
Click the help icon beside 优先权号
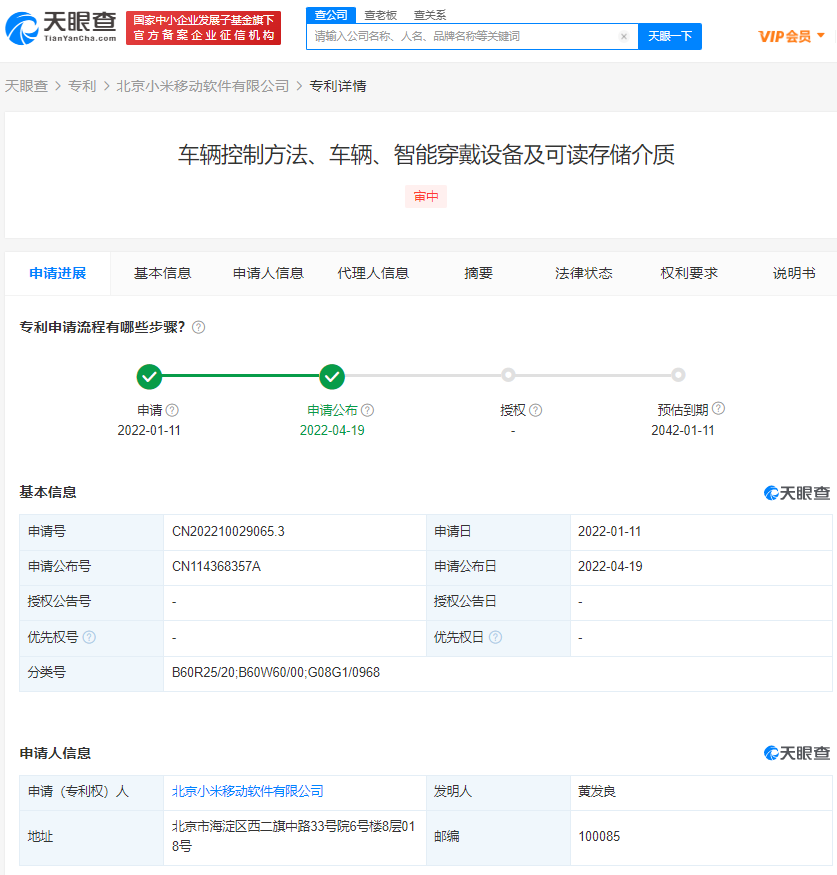tap(89, 637)
